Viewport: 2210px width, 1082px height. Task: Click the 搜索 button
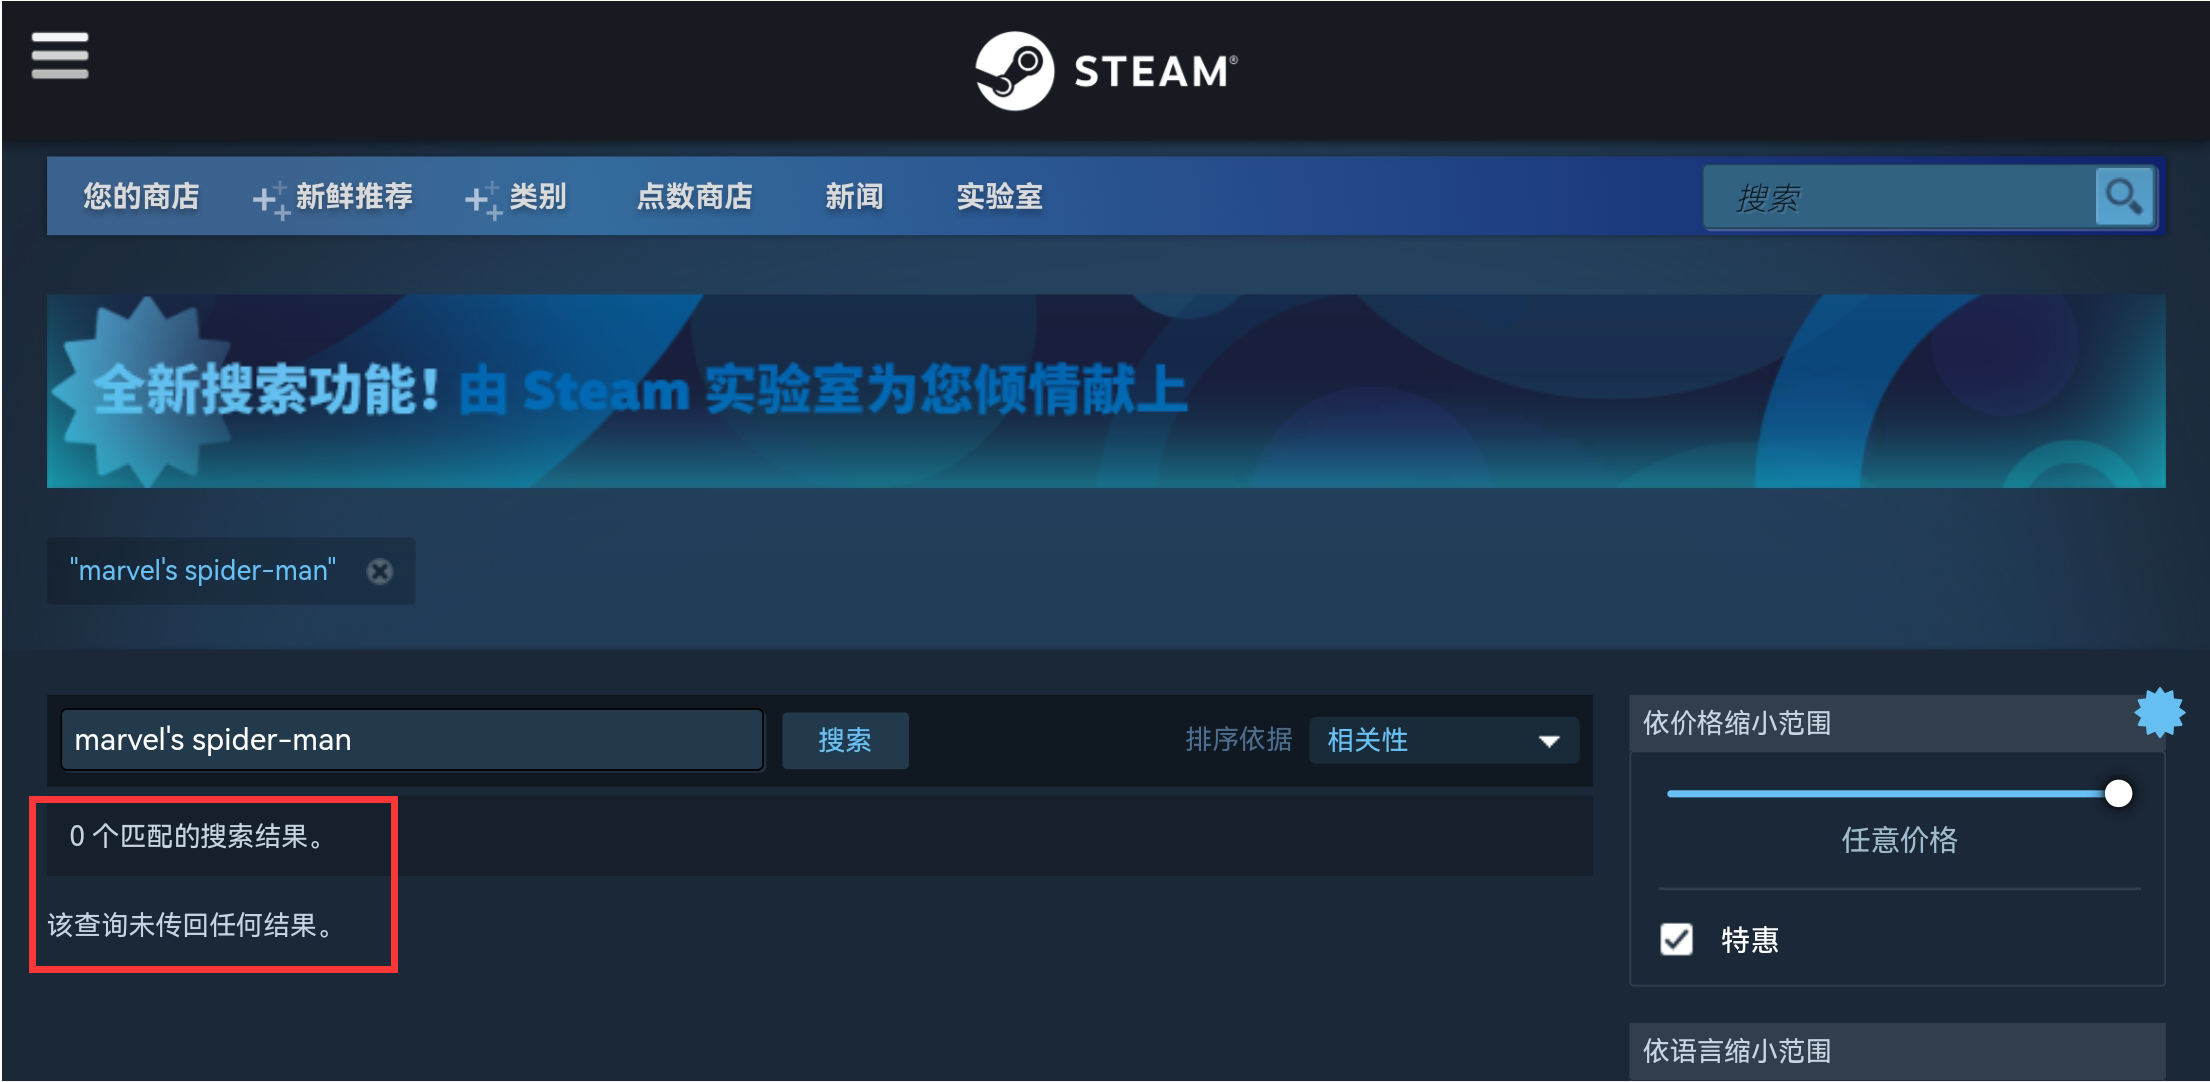coord(845,740)
